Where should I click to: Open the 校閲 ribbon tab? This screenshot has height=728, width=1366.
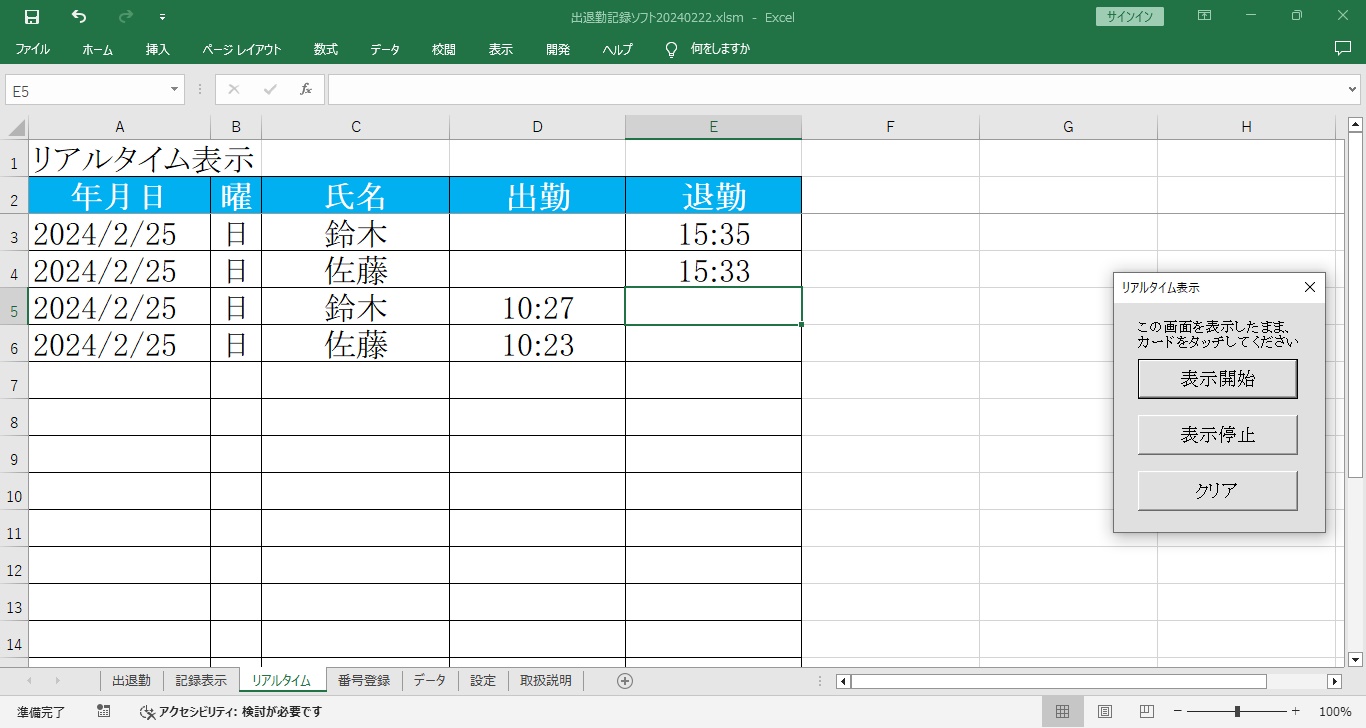coord(444,49)
